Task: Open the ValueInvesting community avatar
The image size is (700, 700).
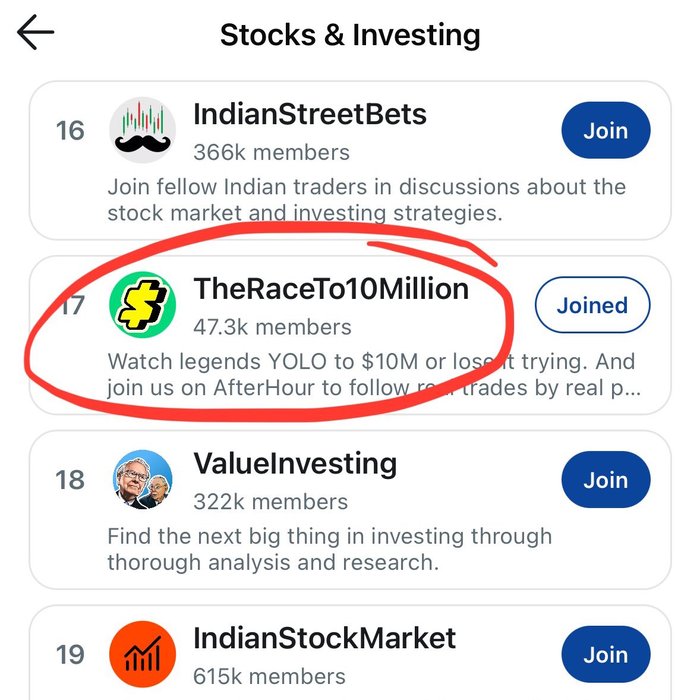Action: [x=142, y=481]
